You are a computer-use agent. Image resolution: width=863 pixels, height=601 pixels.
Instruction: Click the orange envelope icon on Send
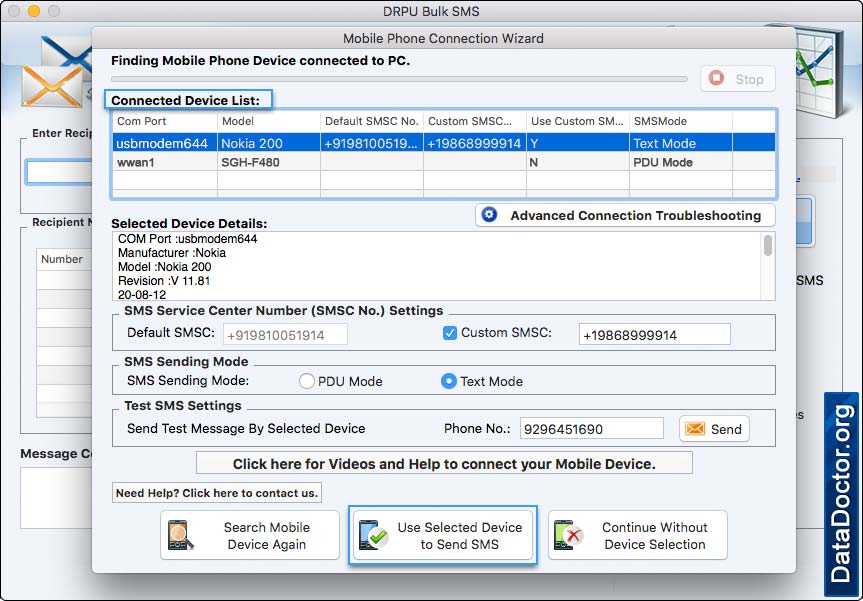coord(695,429)
